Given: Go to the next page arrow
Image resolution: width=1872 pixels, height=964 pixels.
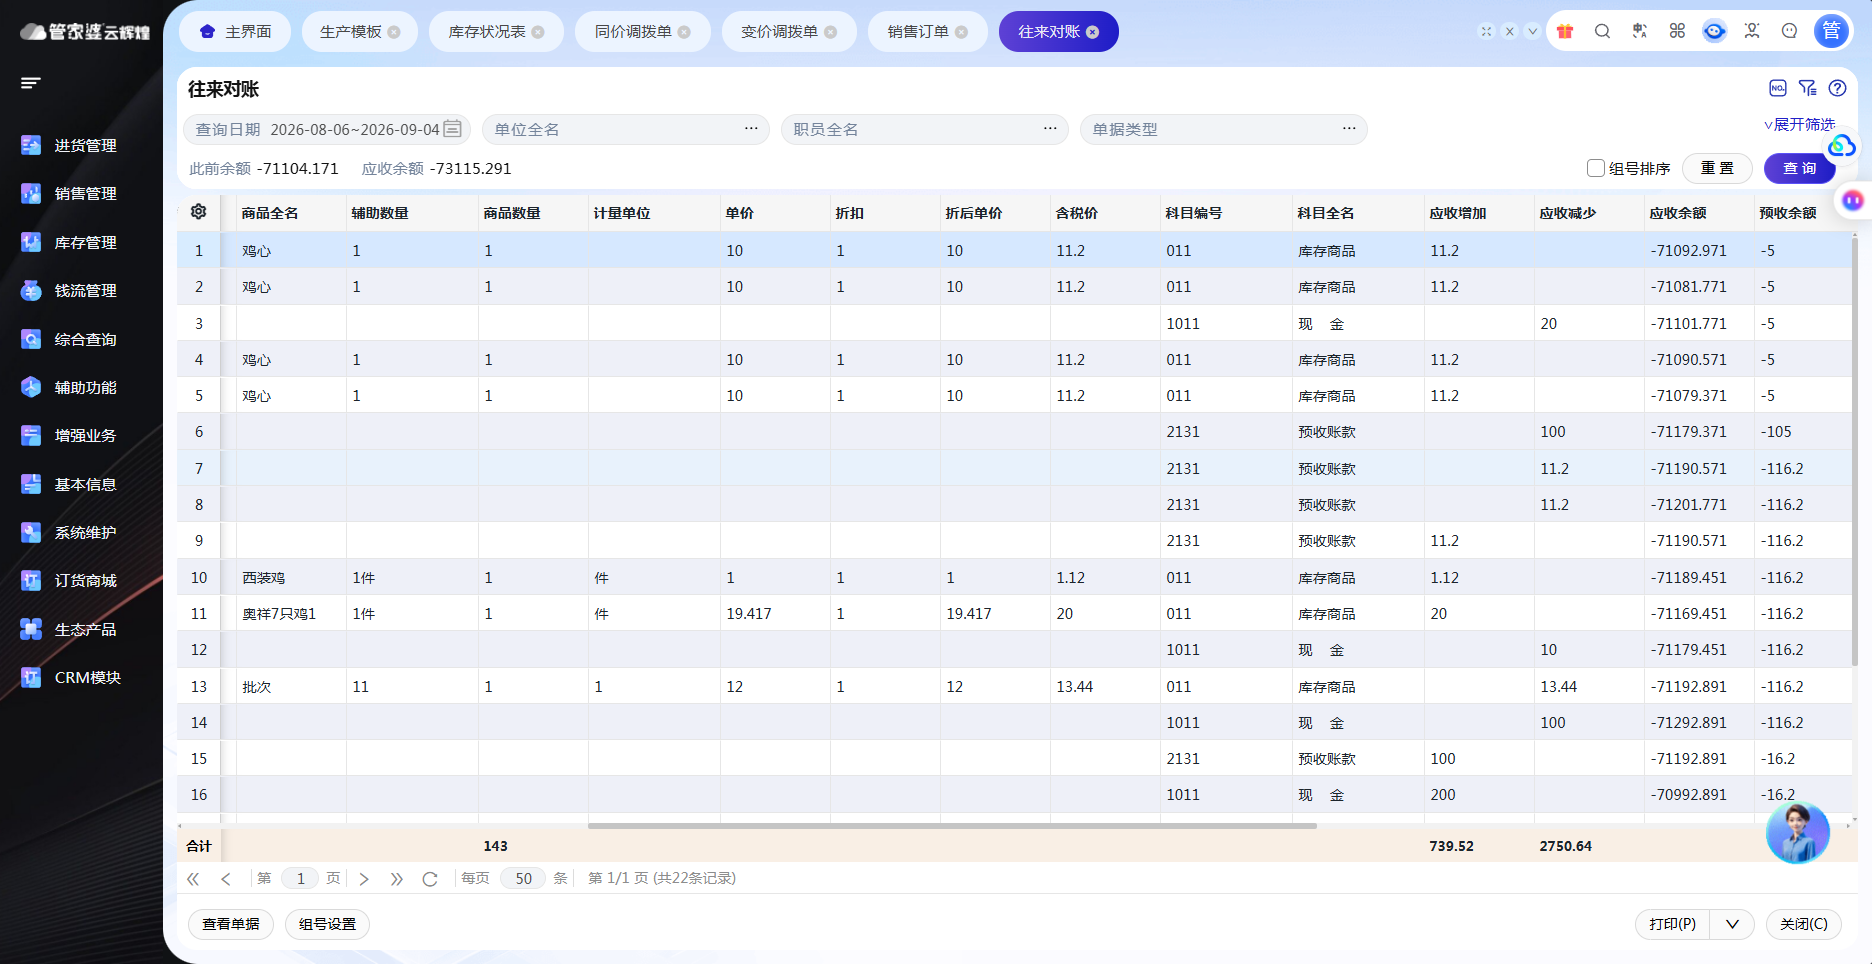Looking at the screenshot, I should tap(364, 879).
